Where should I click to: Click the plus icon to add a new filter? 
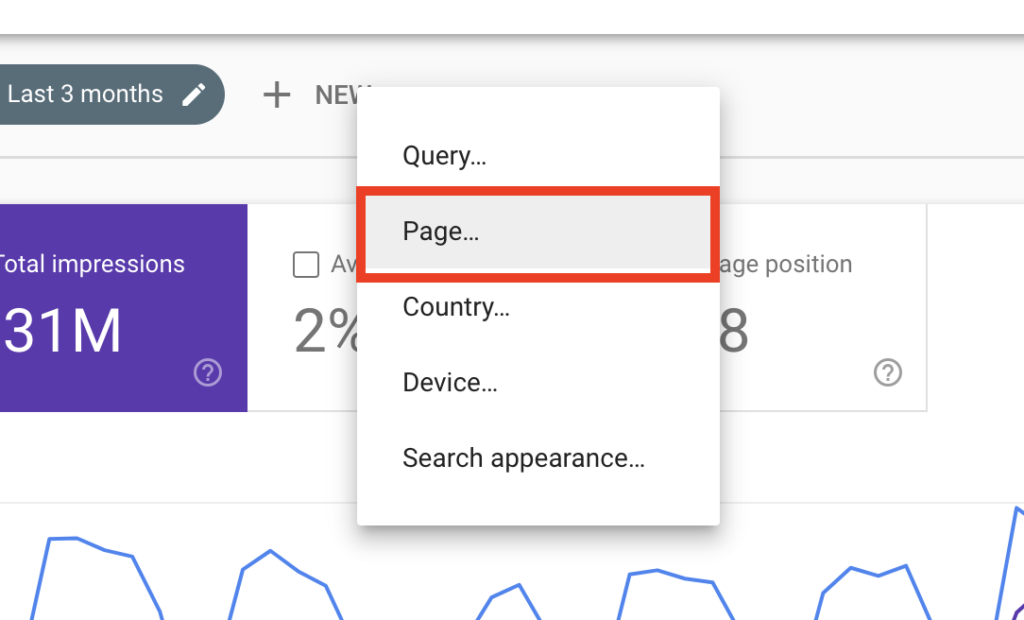(x=276, y=95)
